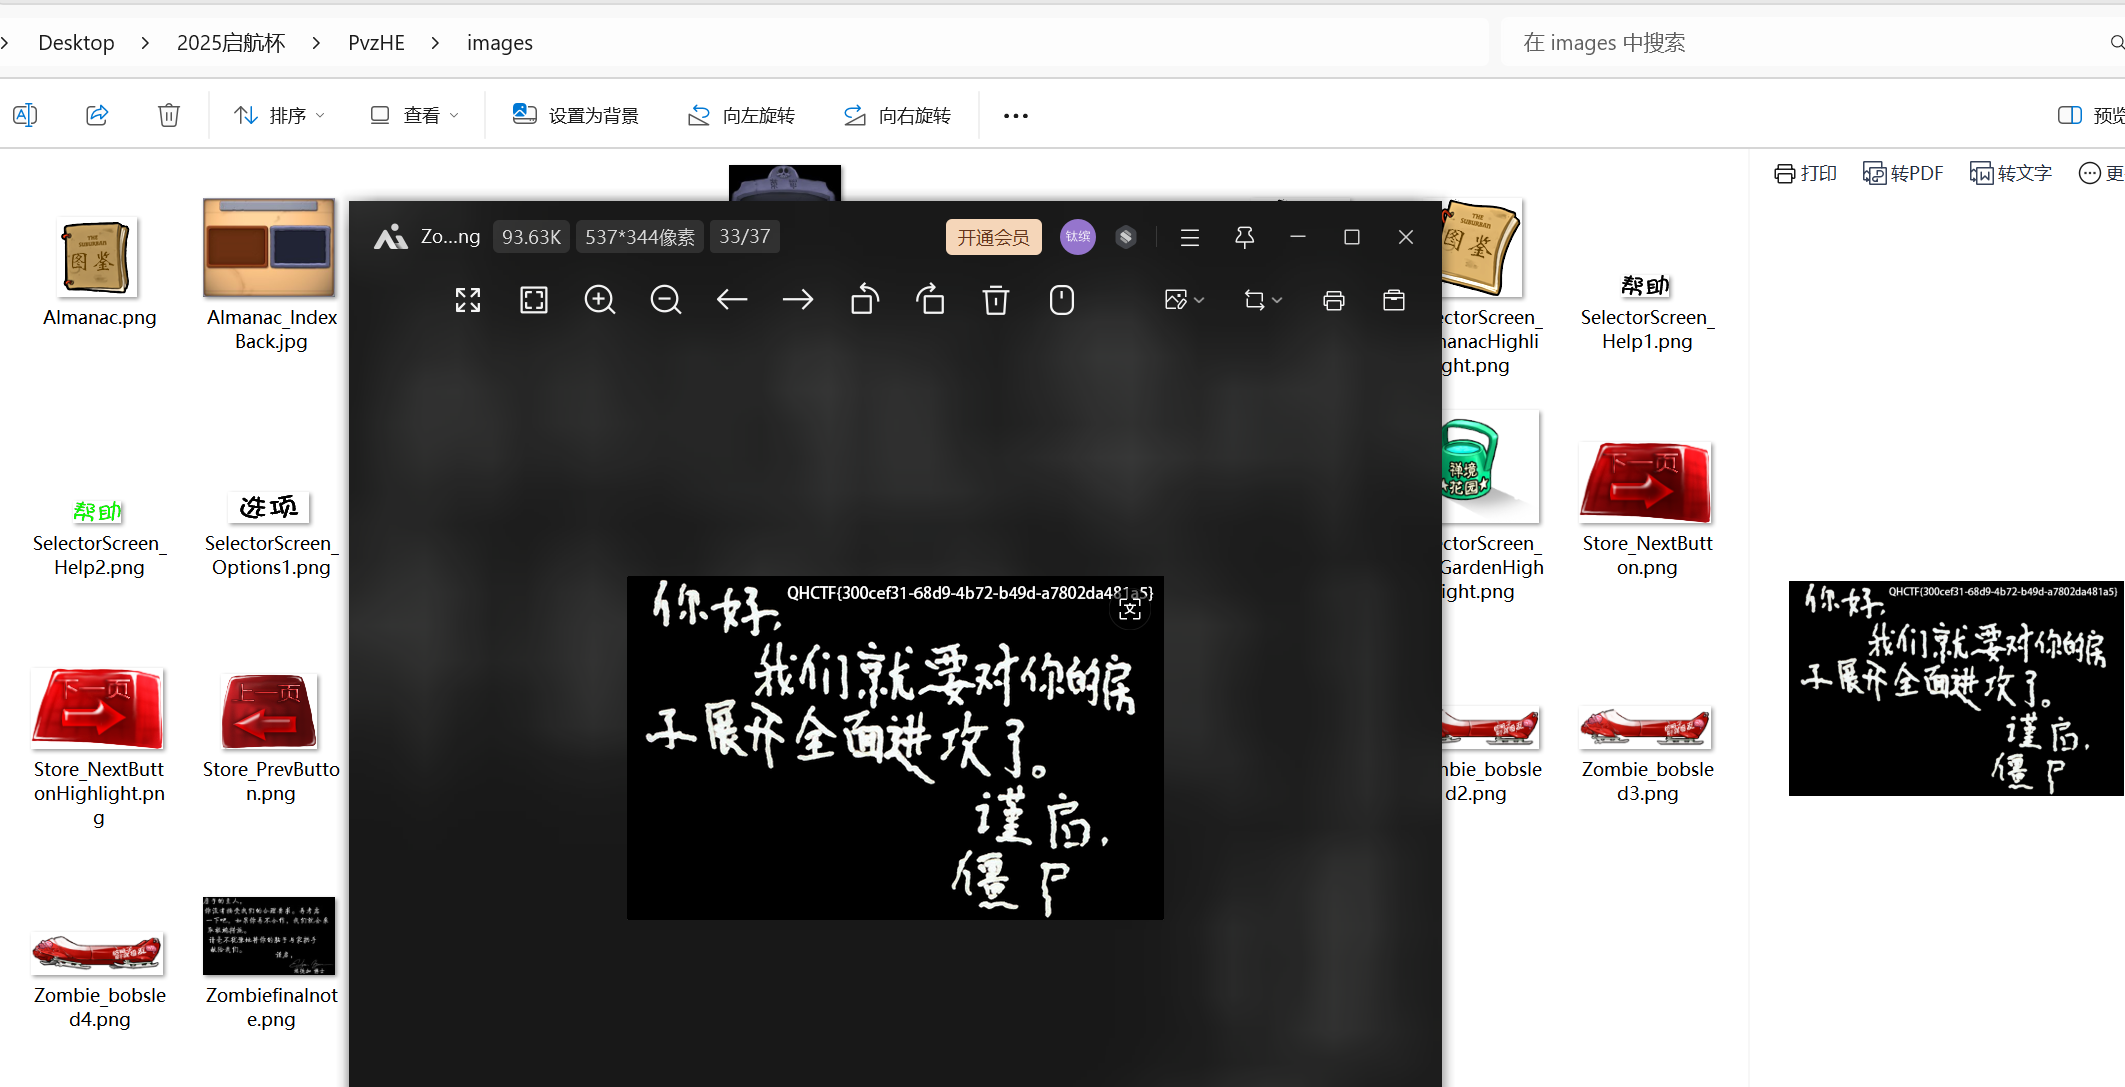Click the print icon in viewer toolbar

pyautogui.click(x=1333, y=300)
